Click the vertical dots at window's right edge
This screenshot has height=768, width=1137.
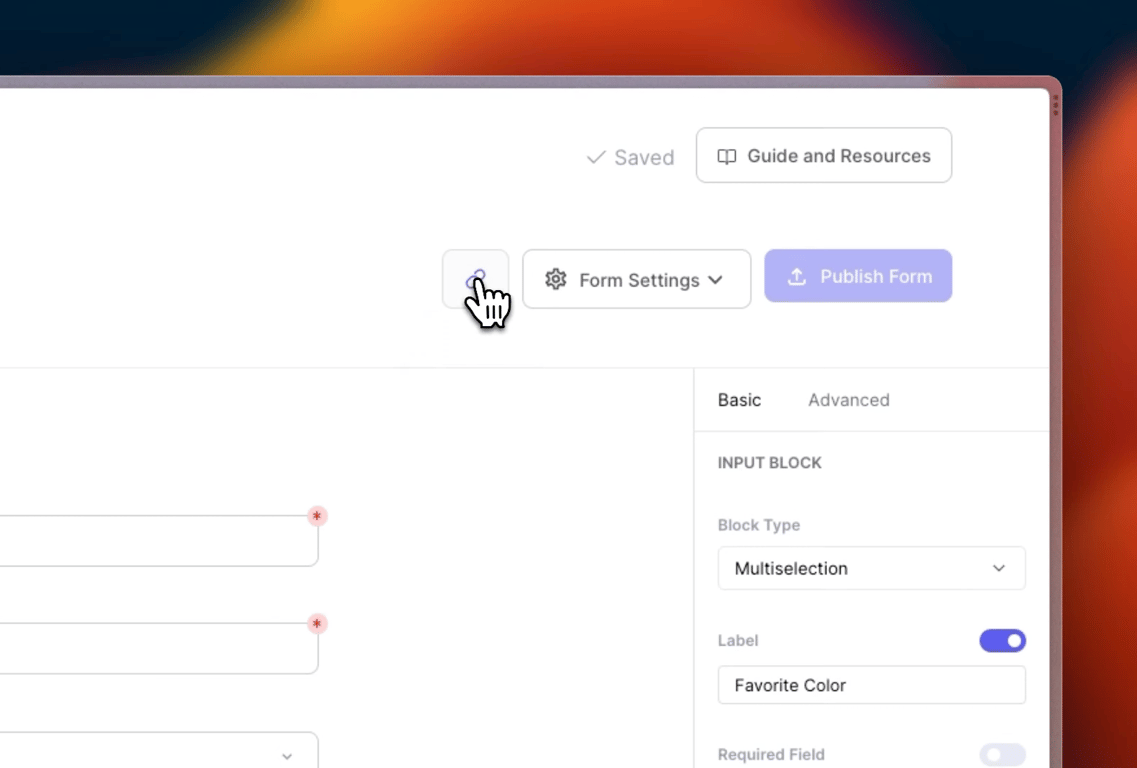tap(1055, 105)
